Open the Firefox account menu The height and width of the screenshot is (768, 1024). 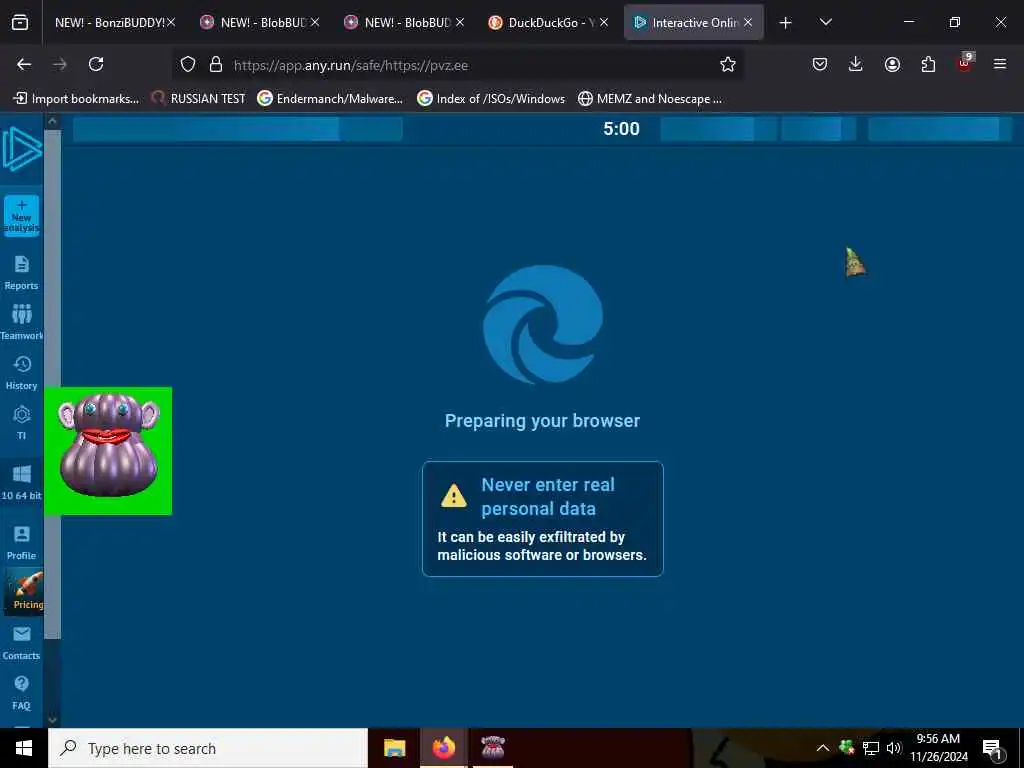pos(892,64)
